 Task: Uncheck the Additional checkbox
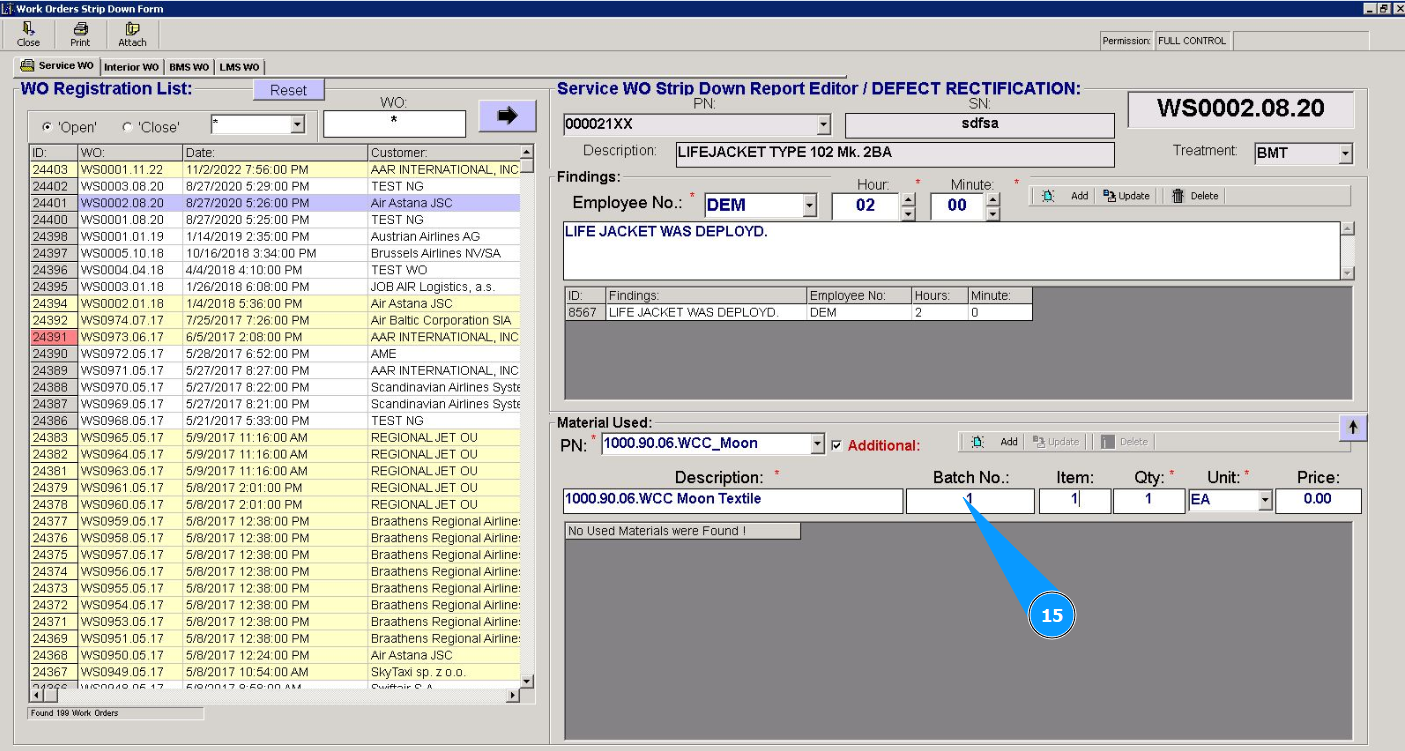tap(837, 445)
